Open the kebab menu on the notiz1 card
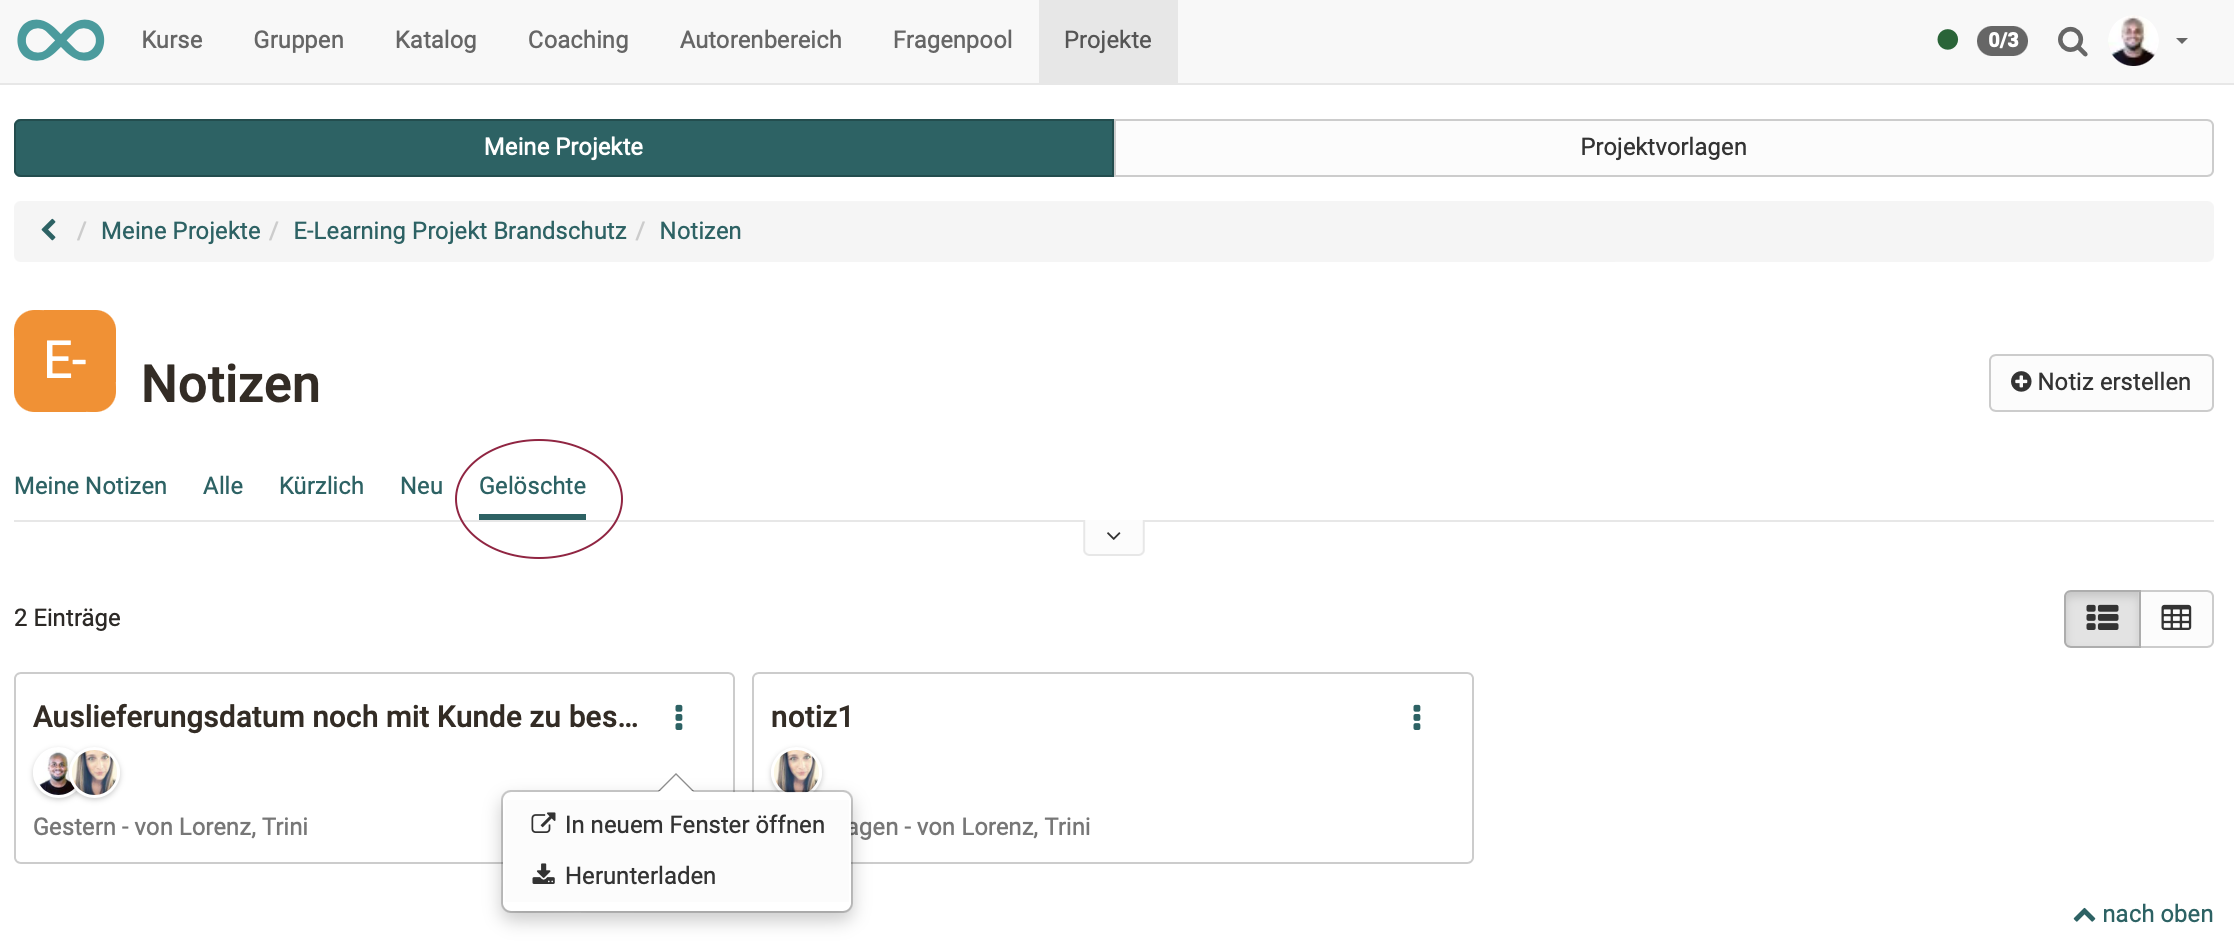 click(1416, 717)
